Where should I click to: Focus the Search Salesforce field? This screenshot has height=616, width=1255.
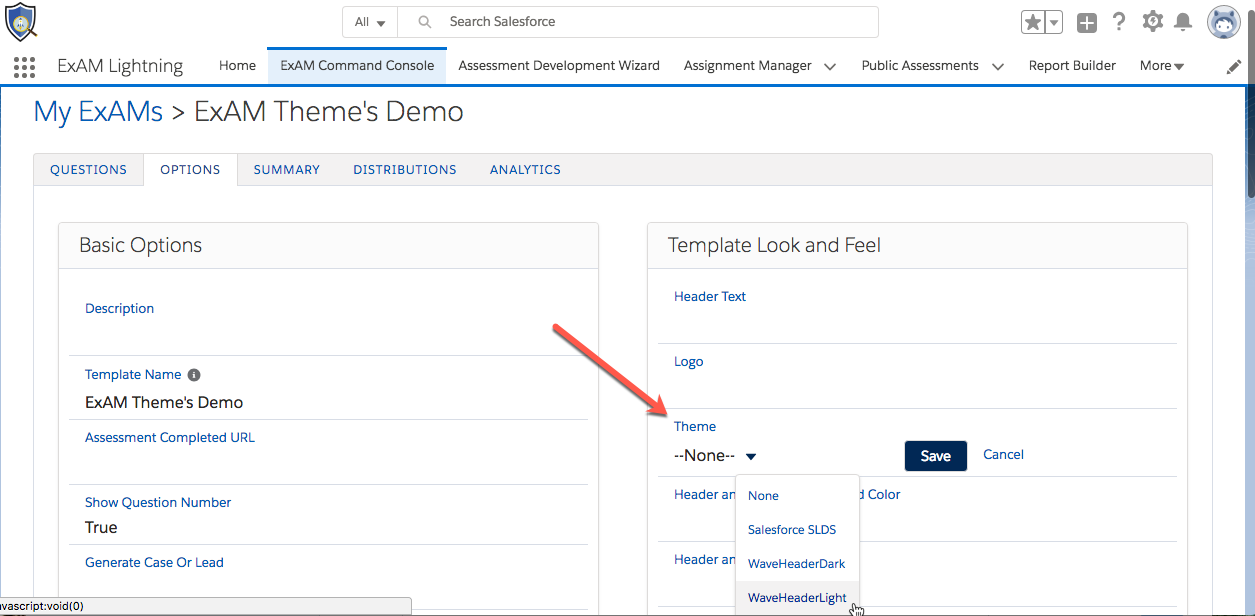638,22
